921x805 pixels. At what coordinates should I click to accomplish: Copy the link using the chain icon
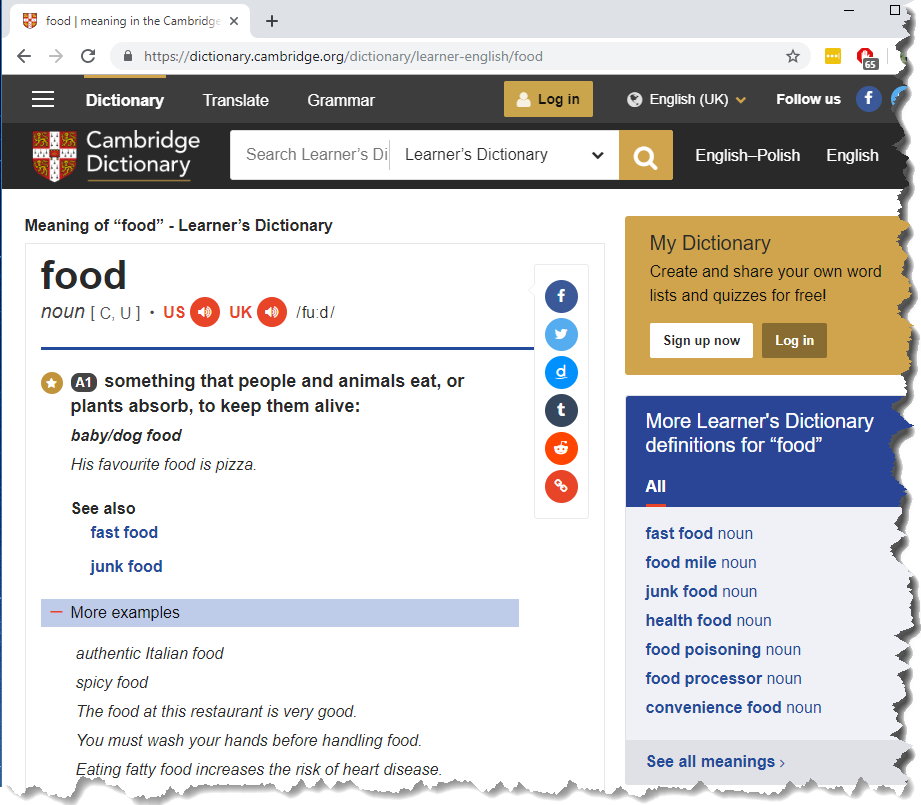pyautogui.click(x=561, y=486)
